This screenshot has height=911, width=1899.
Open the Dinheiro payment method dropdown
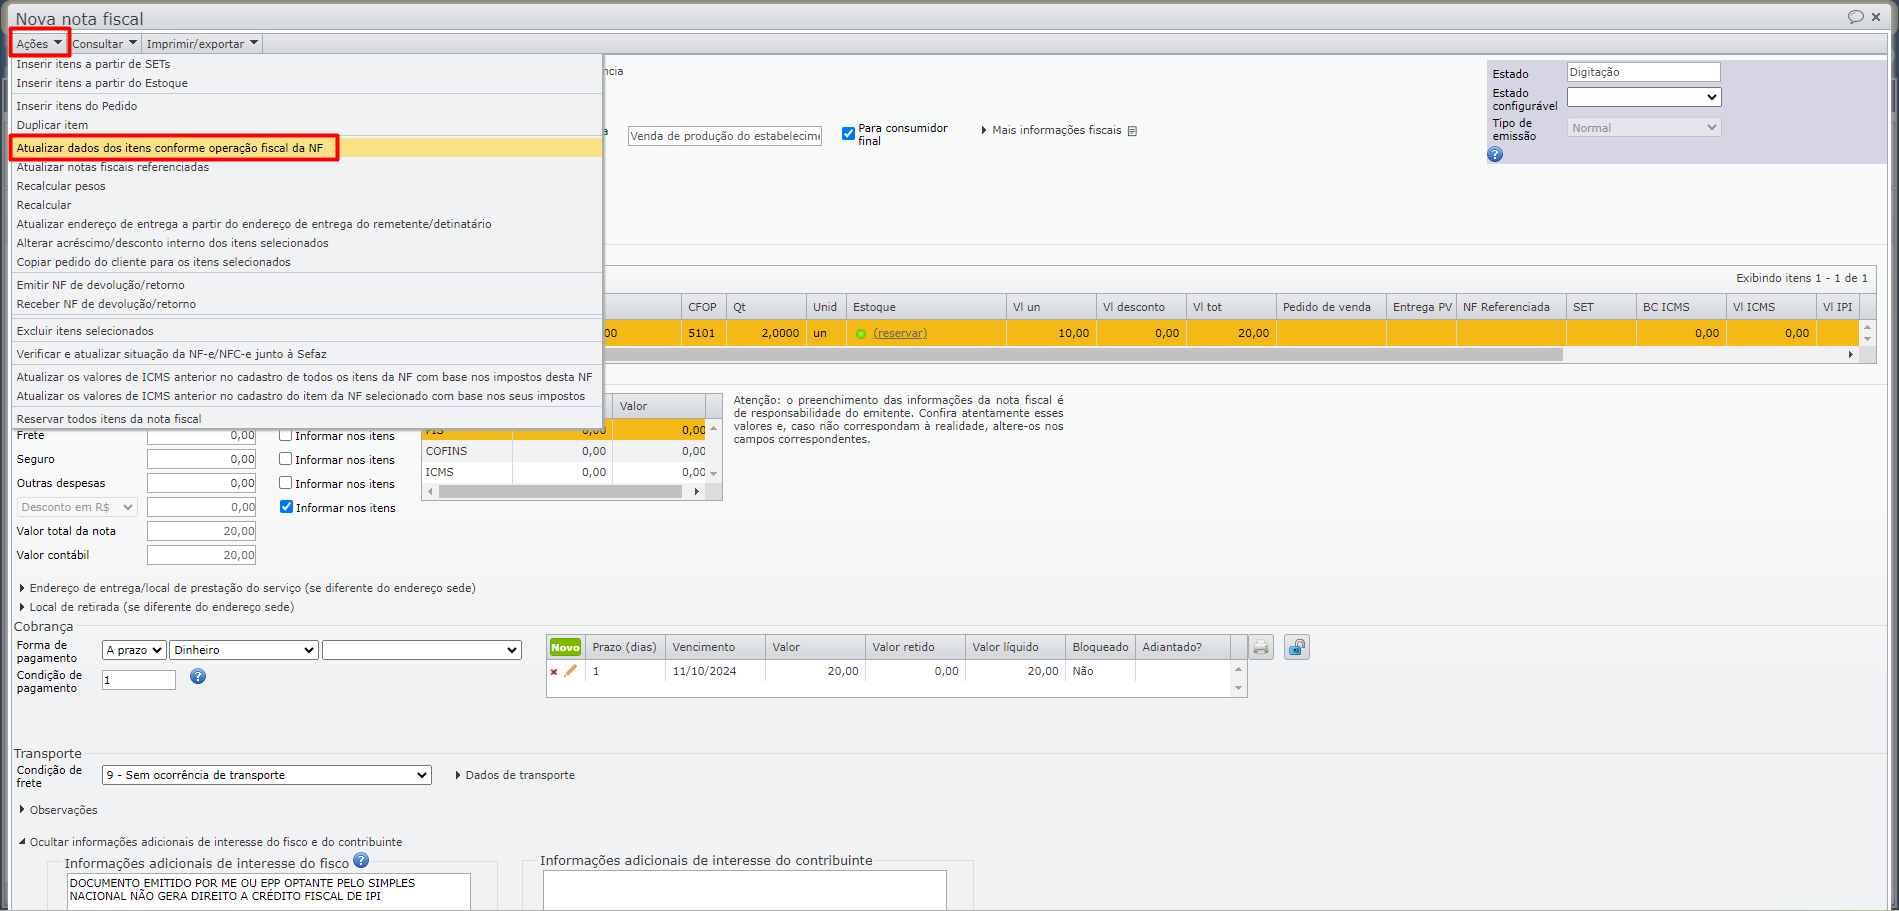244,650
